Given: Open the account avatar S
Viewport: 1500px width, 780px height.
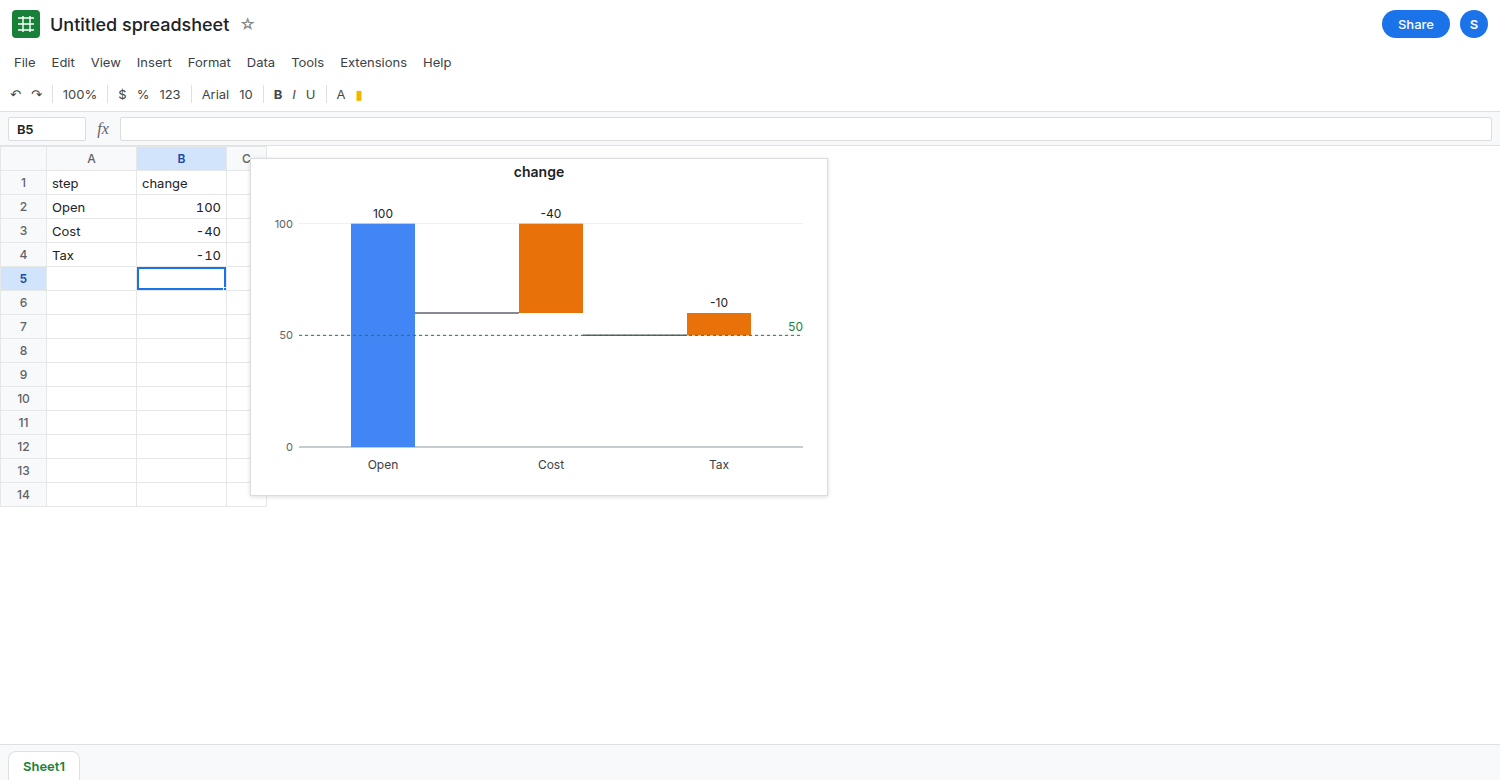Looking at the screenshot, I should [x=1474, y=24].
